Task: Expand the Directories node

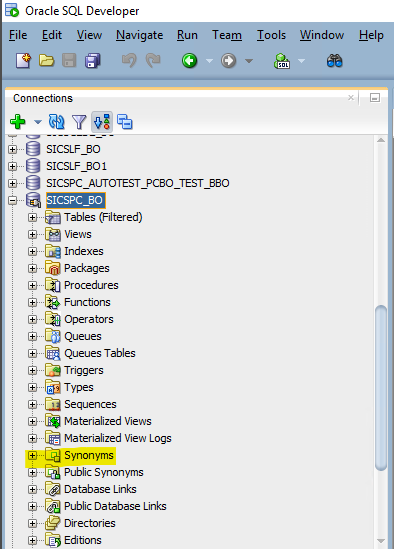Action: tap(32, 523)
